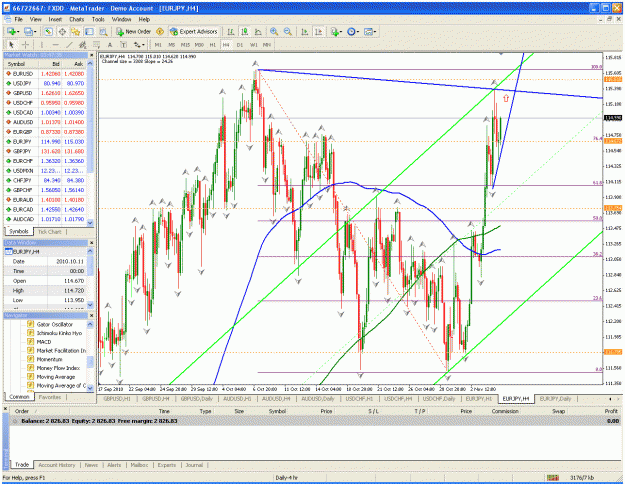Viewport: 625px width, 484px height.
Task: Open the Insert menu
Action: (55, 19)
